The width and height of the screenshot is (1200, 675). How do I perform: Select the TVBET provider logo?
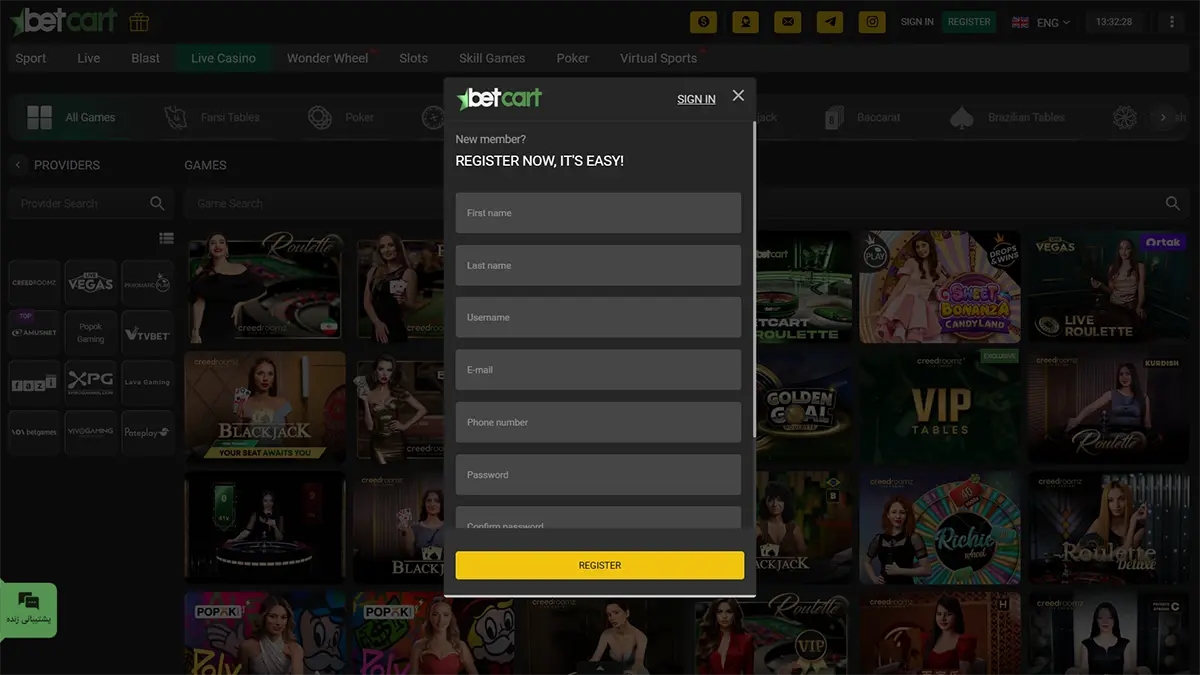tap(147, 333)
